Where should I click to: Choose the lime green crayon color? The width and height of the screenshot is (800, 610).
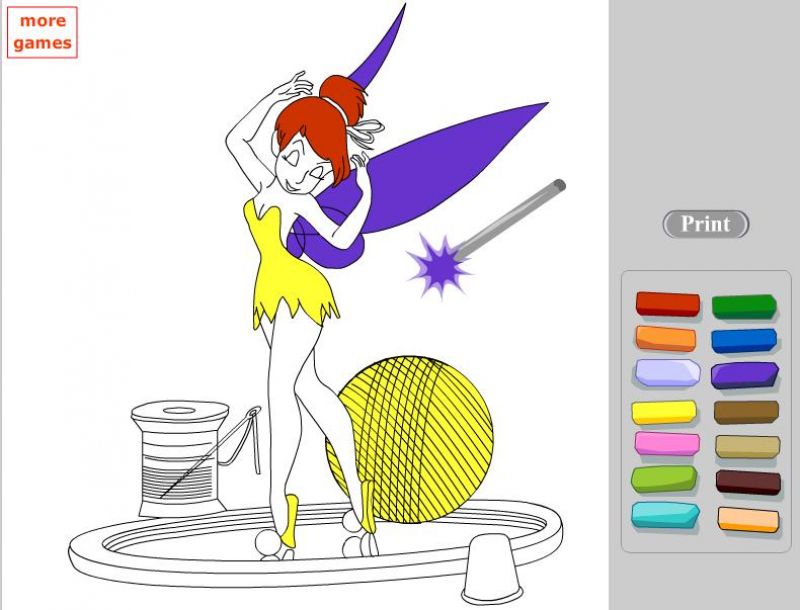pos(664,479)
